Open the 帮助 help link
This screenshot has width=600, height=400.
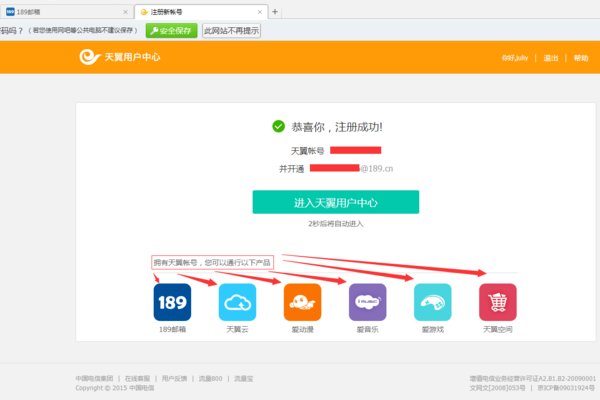[x=580, y=58]
